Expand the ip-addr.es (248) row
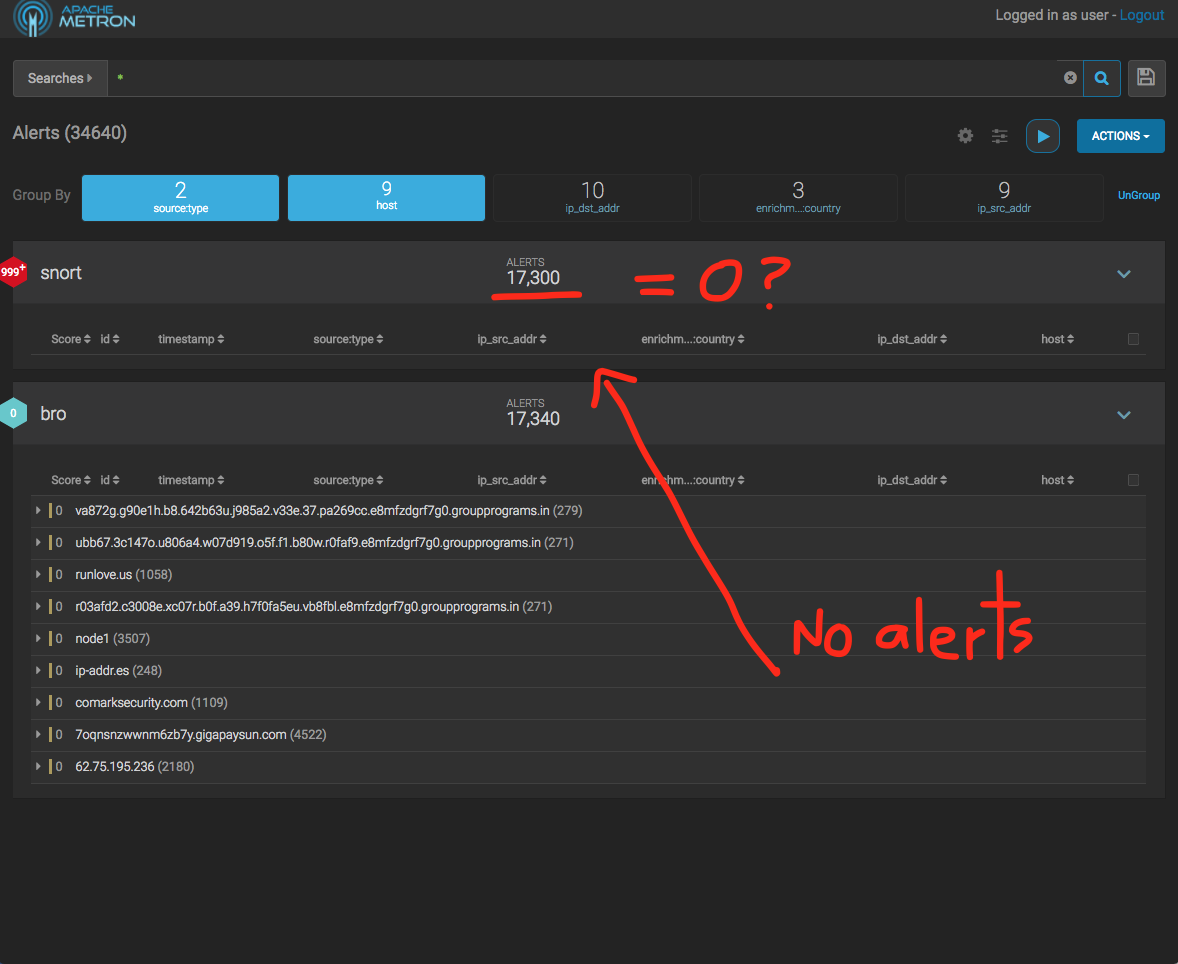This screenshot has height=964, width=1178. coord(38,670)
